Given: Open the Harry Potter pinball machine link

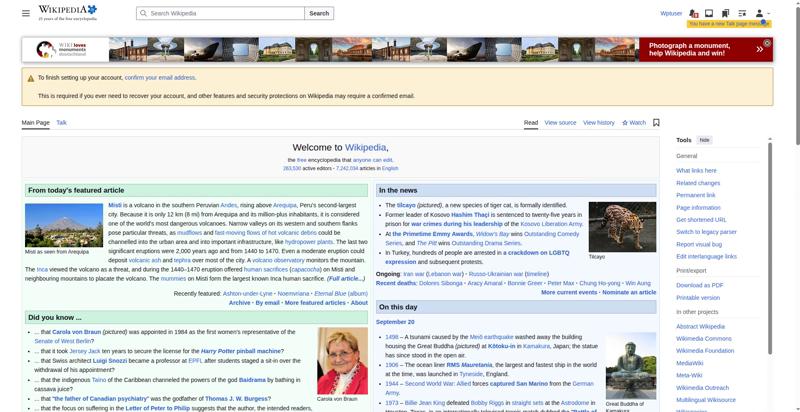Looking at the screenshot, I should click(x=240, y=351).
